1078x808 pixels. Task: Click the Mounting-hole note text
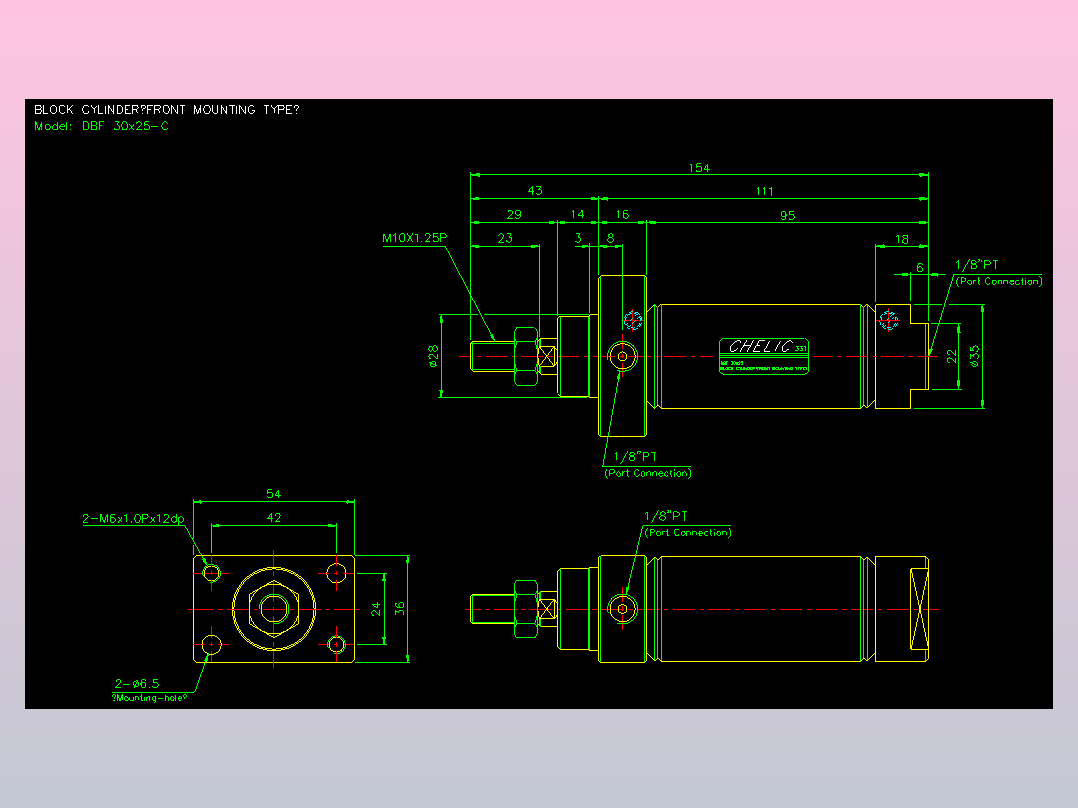(149, 698)
